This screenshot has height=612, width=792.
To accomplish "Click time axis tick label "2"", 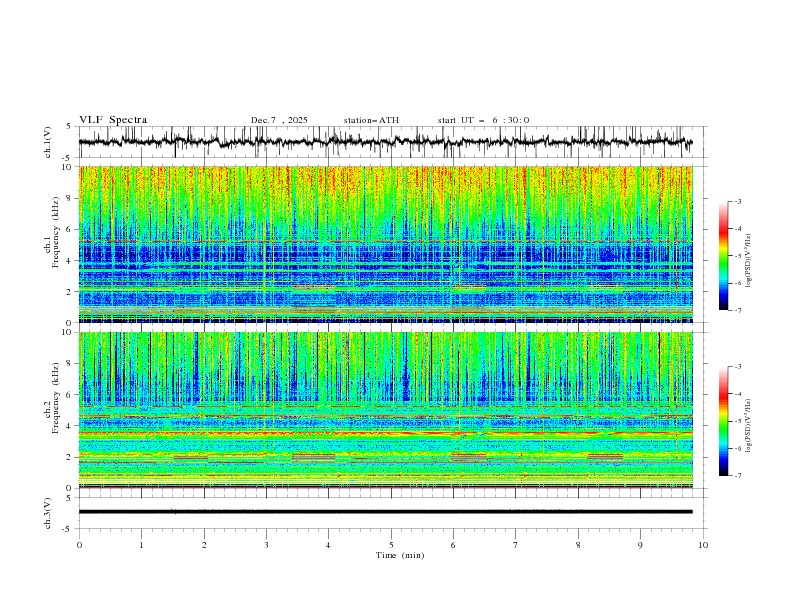I will coord(204,545).
